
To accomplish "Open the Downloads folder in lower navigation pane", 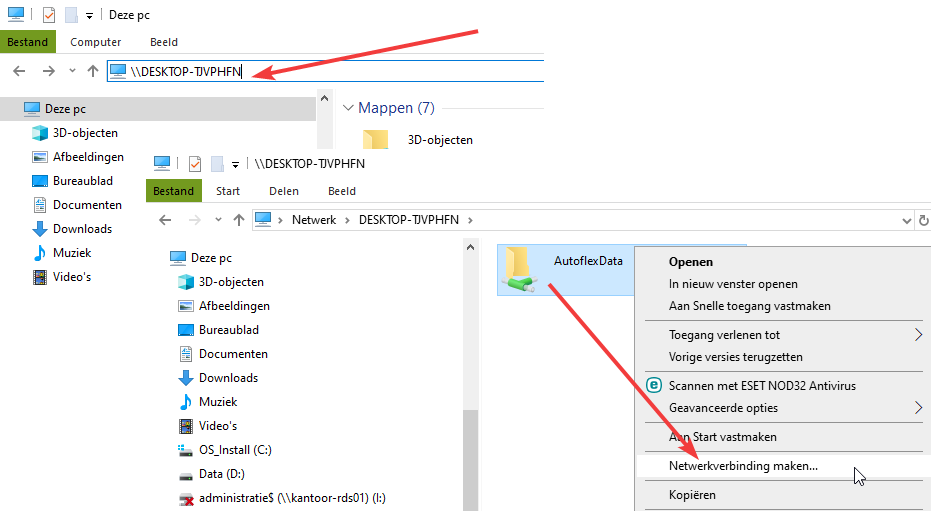I will click(228, 378).
